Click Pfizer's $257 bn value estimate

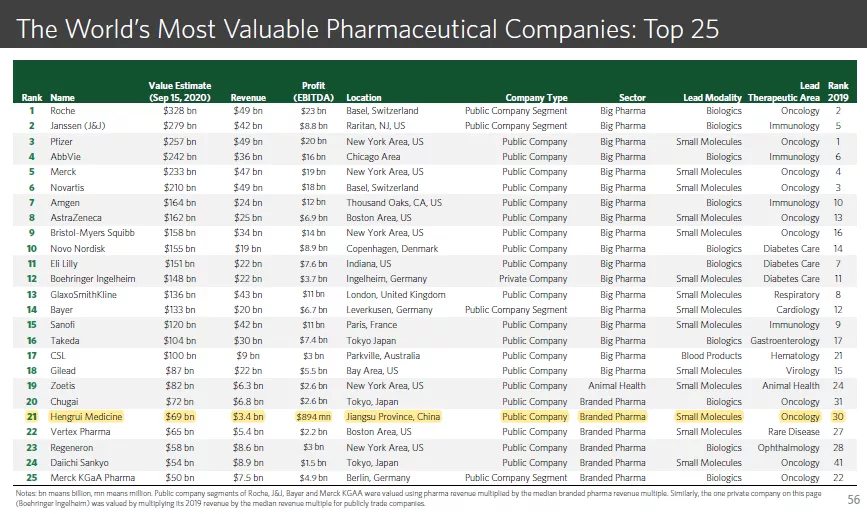click(180, 141)
